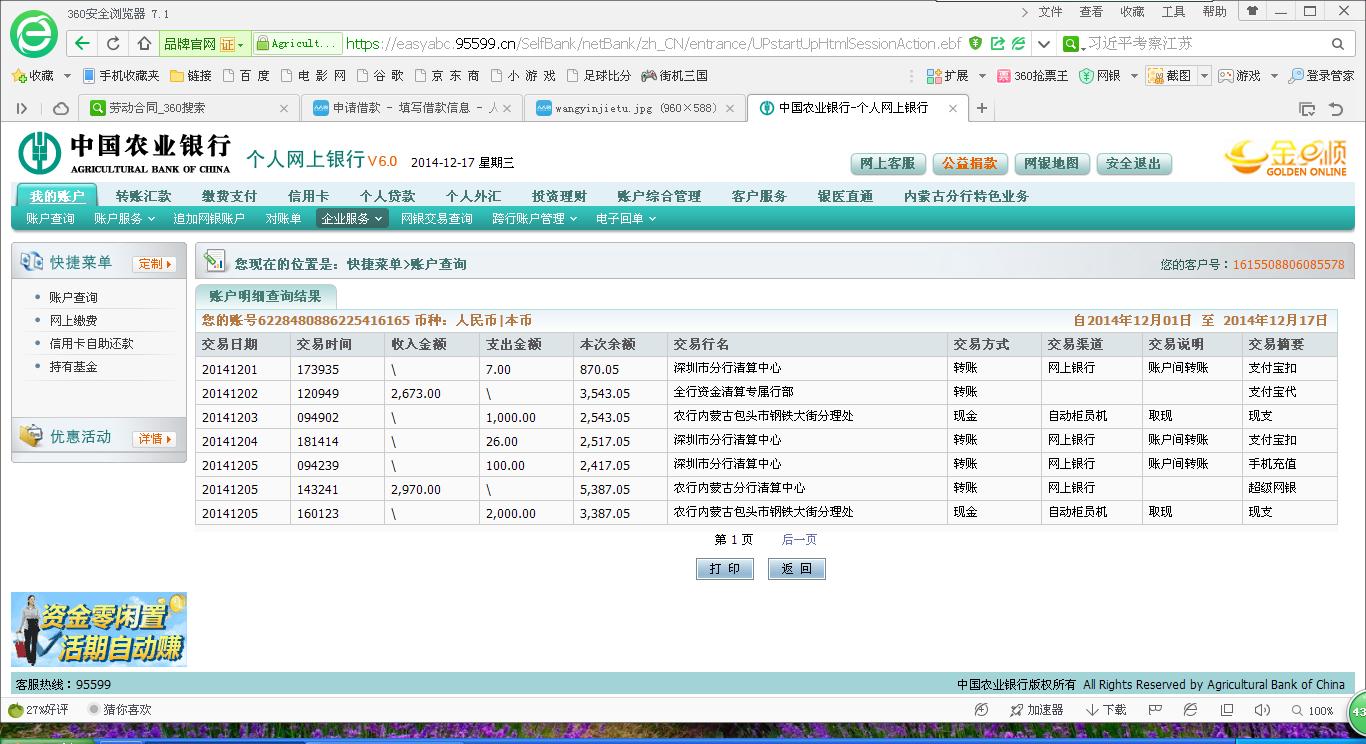Open the 电子回单 dropdown
Viewport: 1366px width, 744px height.
click(626, 219)
